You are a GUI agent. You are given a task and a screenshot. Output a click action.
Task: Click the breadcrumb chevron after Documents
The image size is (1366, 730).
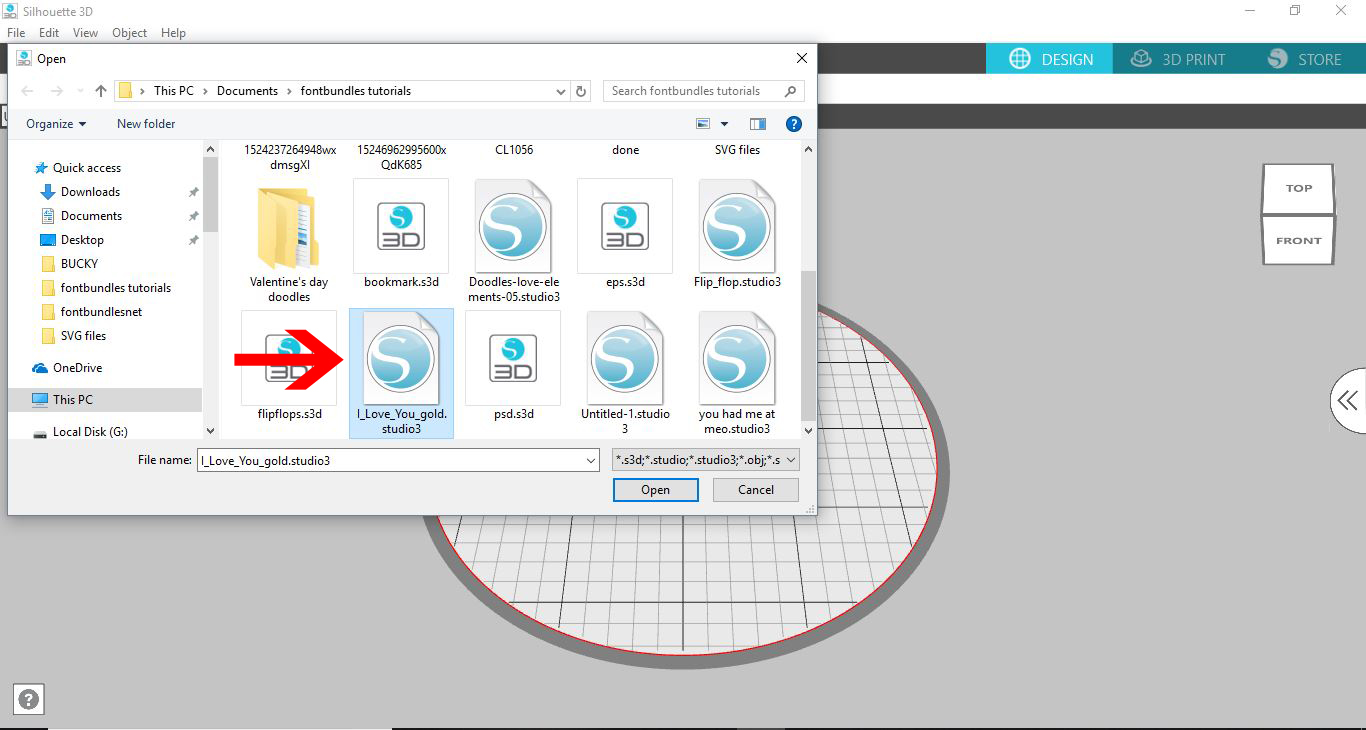(x=289, y=91)
